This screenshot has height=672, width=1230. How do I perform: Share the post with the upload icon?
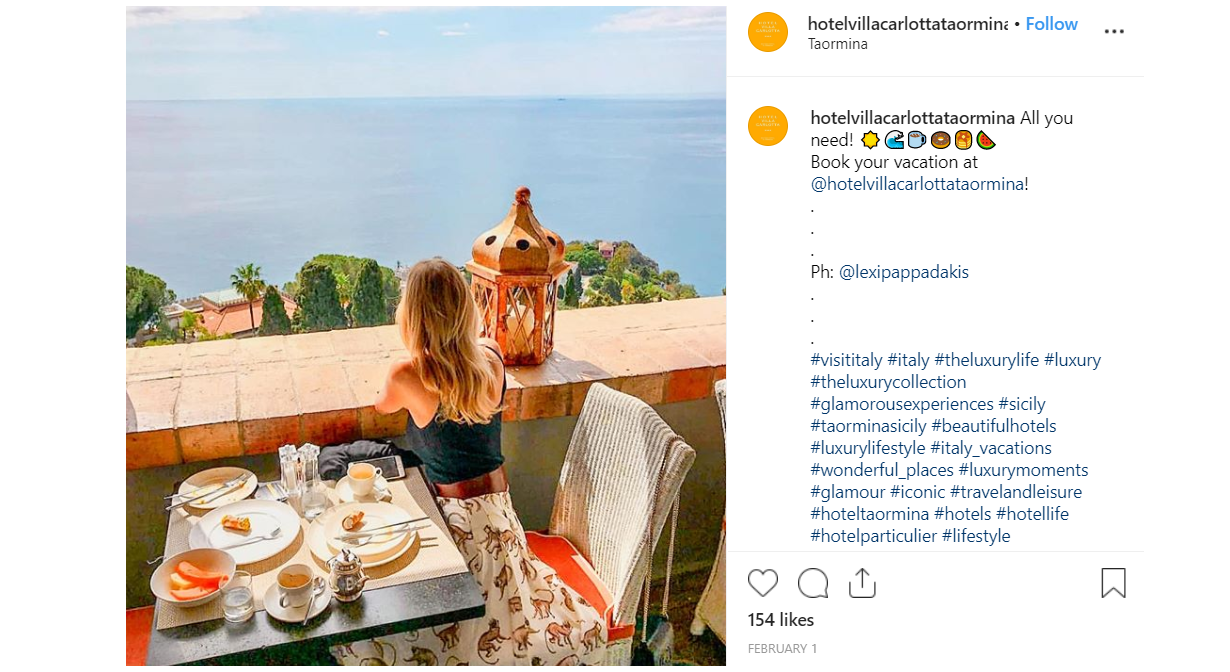[x=862, y=583]
